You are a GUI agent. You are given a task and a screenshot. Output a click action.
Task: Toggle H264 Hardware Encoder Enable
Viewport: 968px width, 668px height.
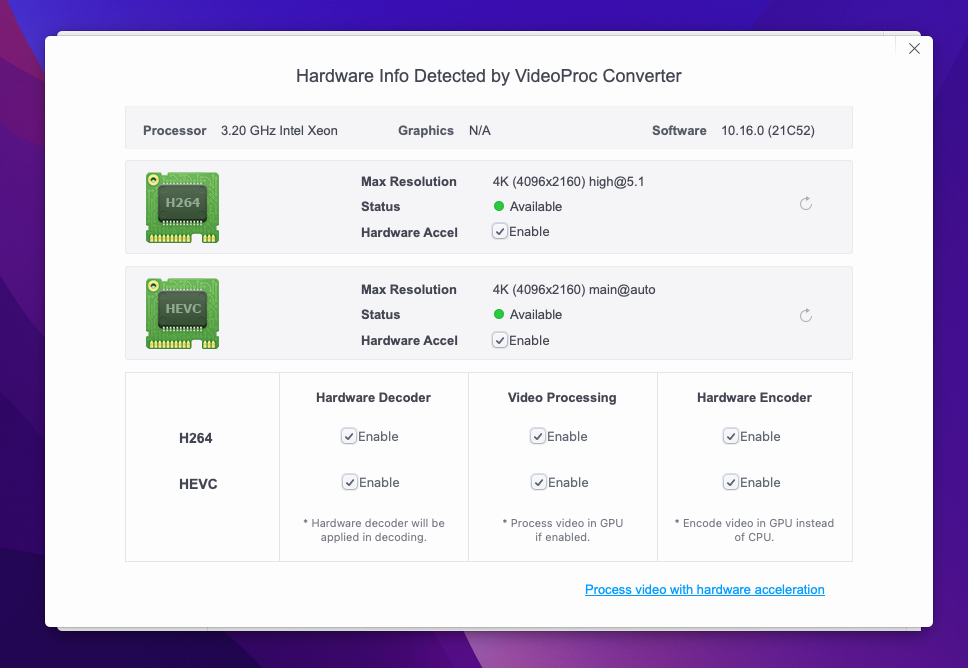click(731, 436)
